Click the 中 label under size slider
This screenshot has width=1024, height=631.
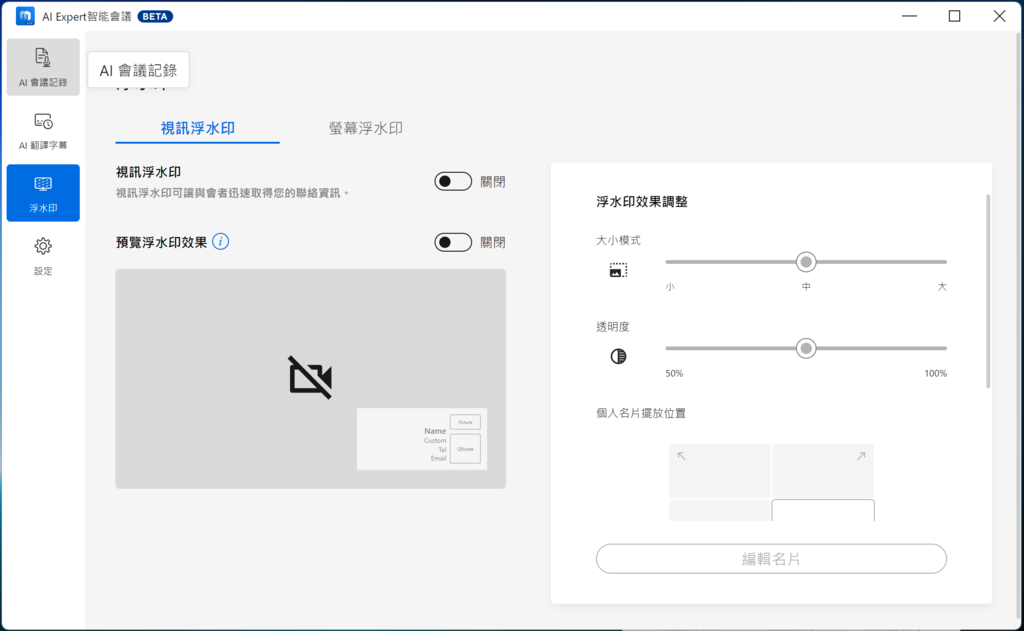[x=807, y=287]
